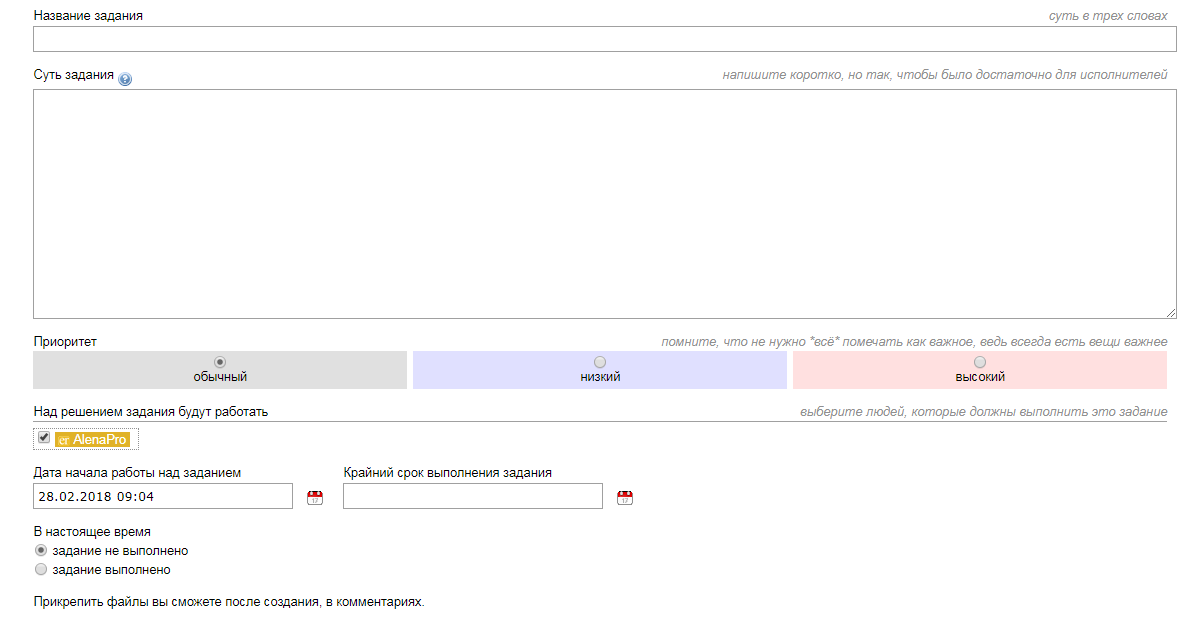Click the Суть задания label
This screenshot has width=1193, height=617.
click(74, 75)
